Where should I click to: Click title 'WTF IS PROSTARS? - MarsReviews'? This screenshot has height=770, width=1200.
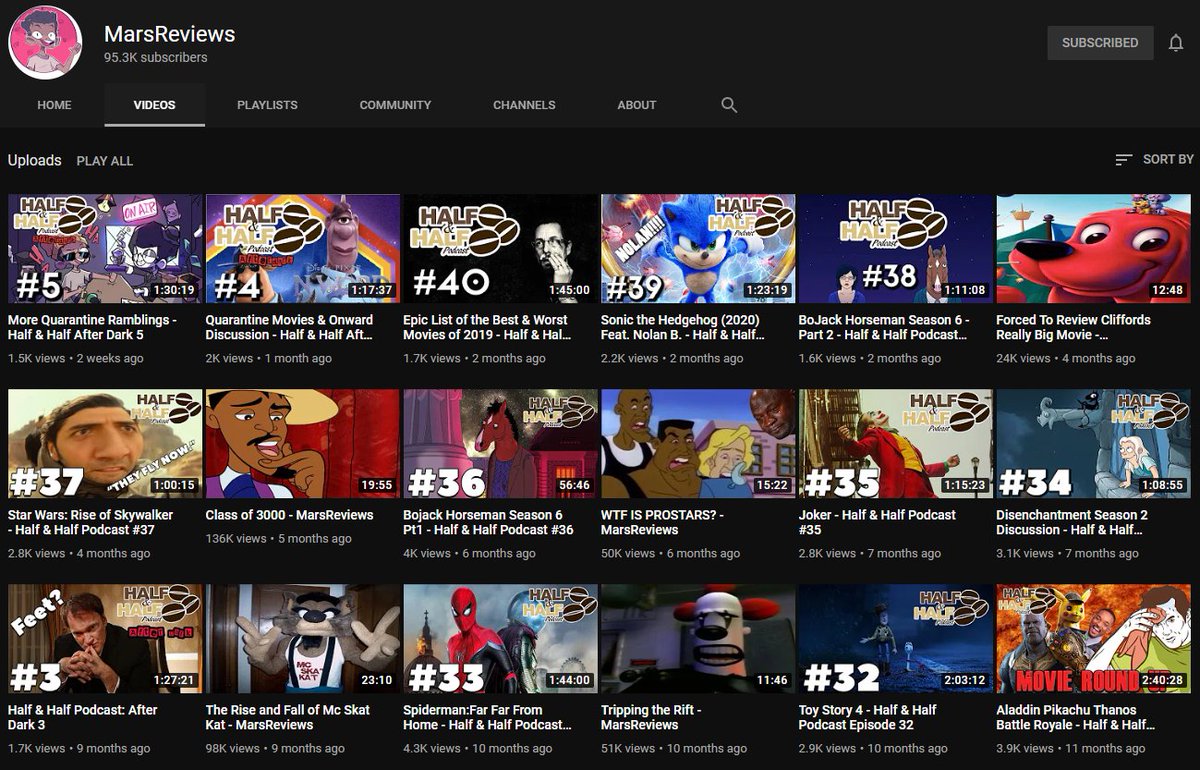(663, 522)
